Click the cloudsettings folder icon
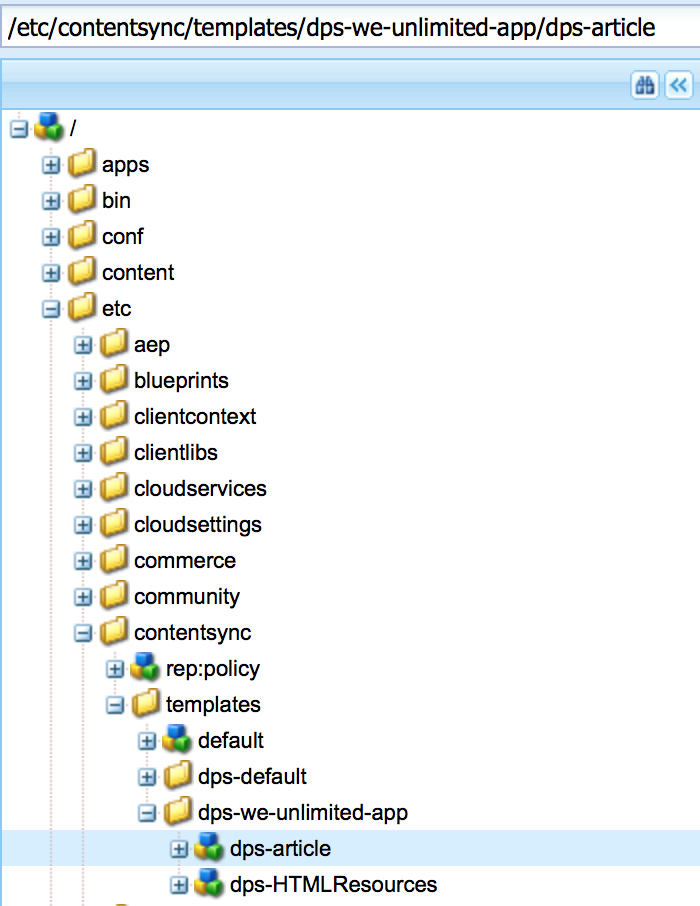The image size is (700, 906). (x=113, y=523)
